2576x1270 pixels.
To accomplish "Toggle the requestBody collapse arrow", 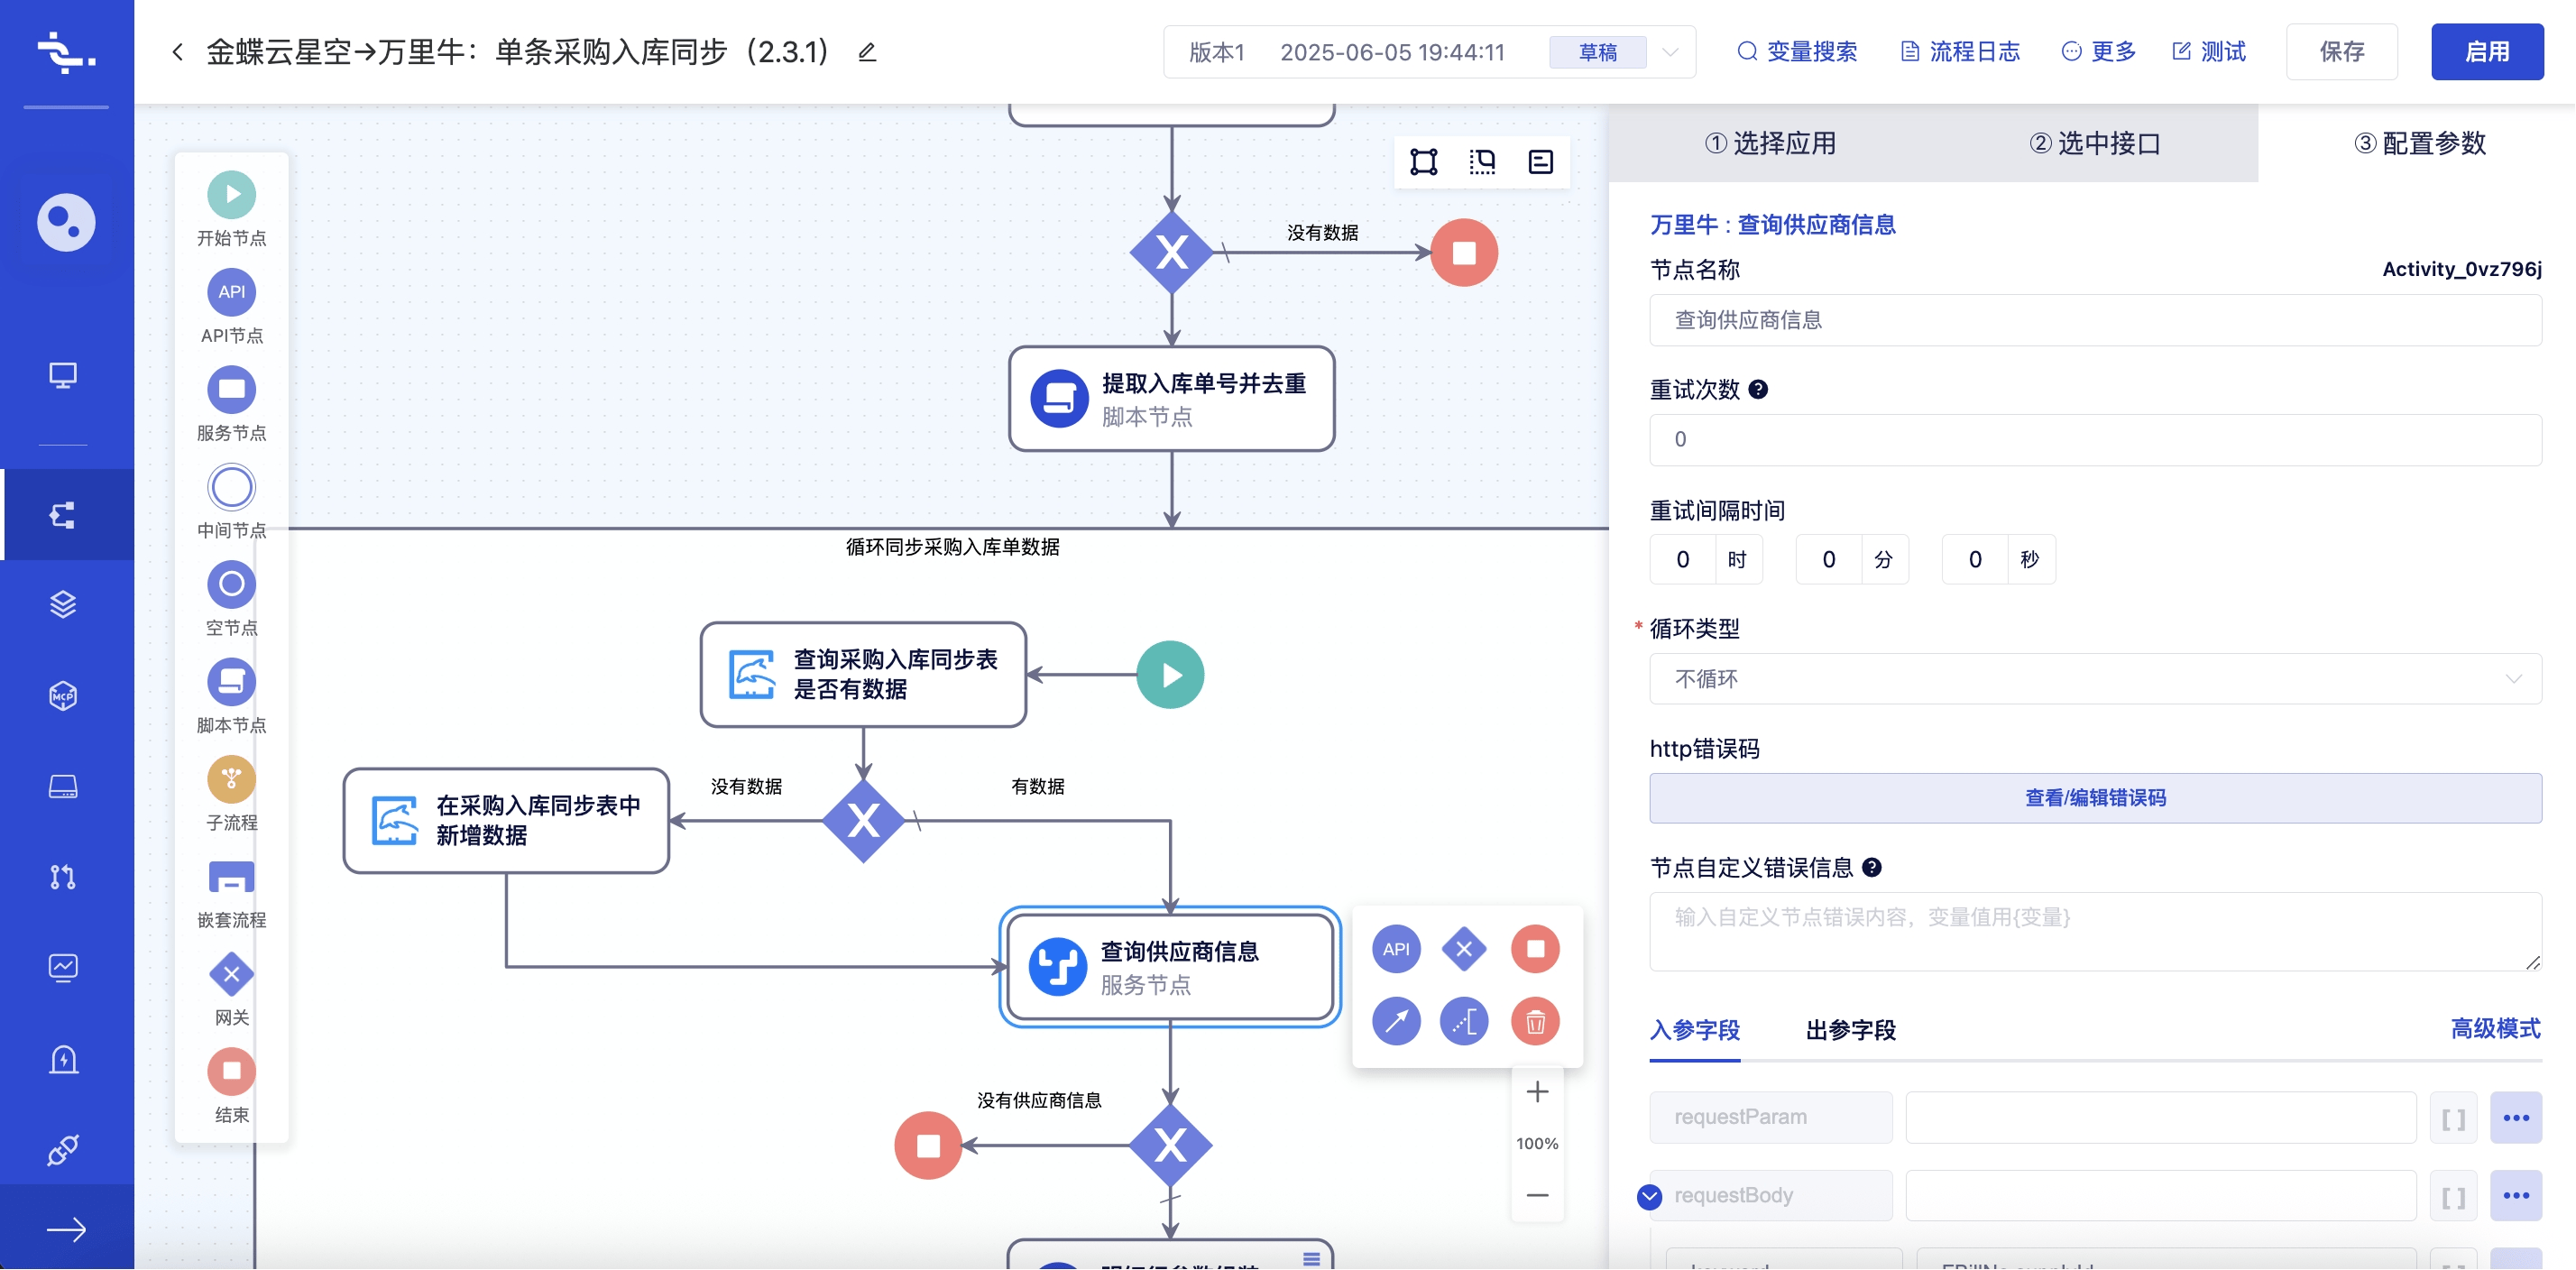I will 1649,1196.
